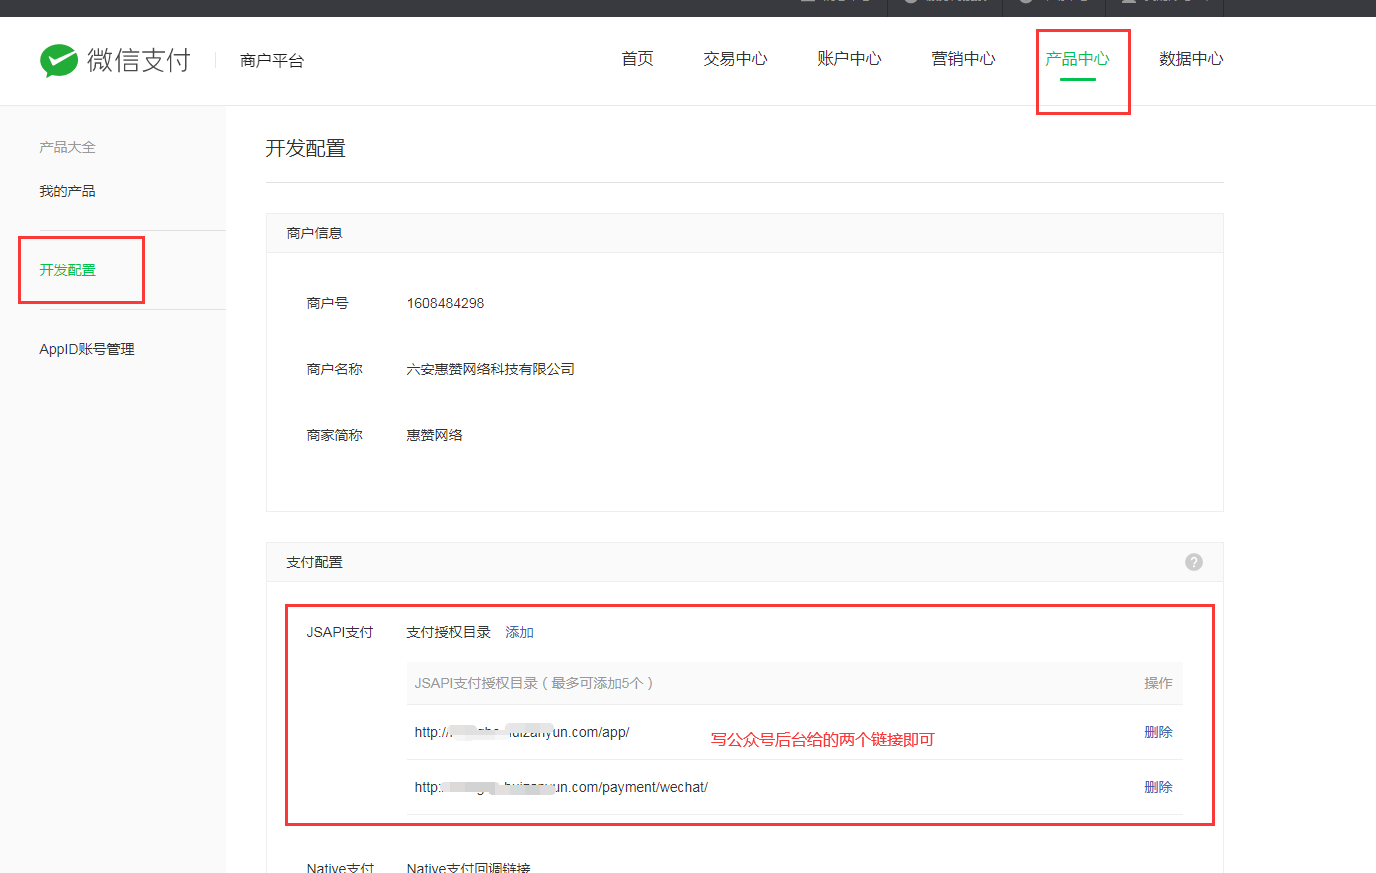Open the 数据中心 tab
This screenshot has width=1376, height=873.
[x=1191, y=59]
